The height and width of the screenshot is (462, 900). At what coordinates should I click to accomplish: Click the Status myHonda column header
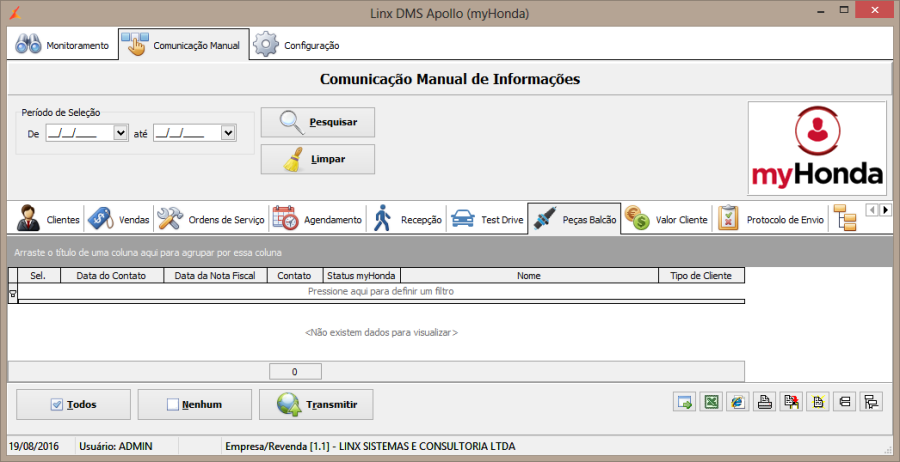[362, 275]
